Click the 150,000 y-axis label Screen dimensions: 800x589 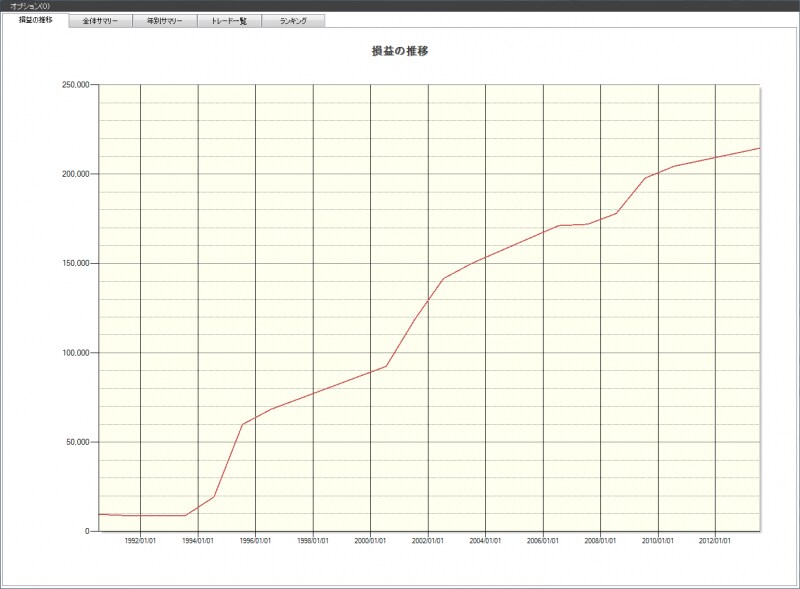click(x=76, y=263)
